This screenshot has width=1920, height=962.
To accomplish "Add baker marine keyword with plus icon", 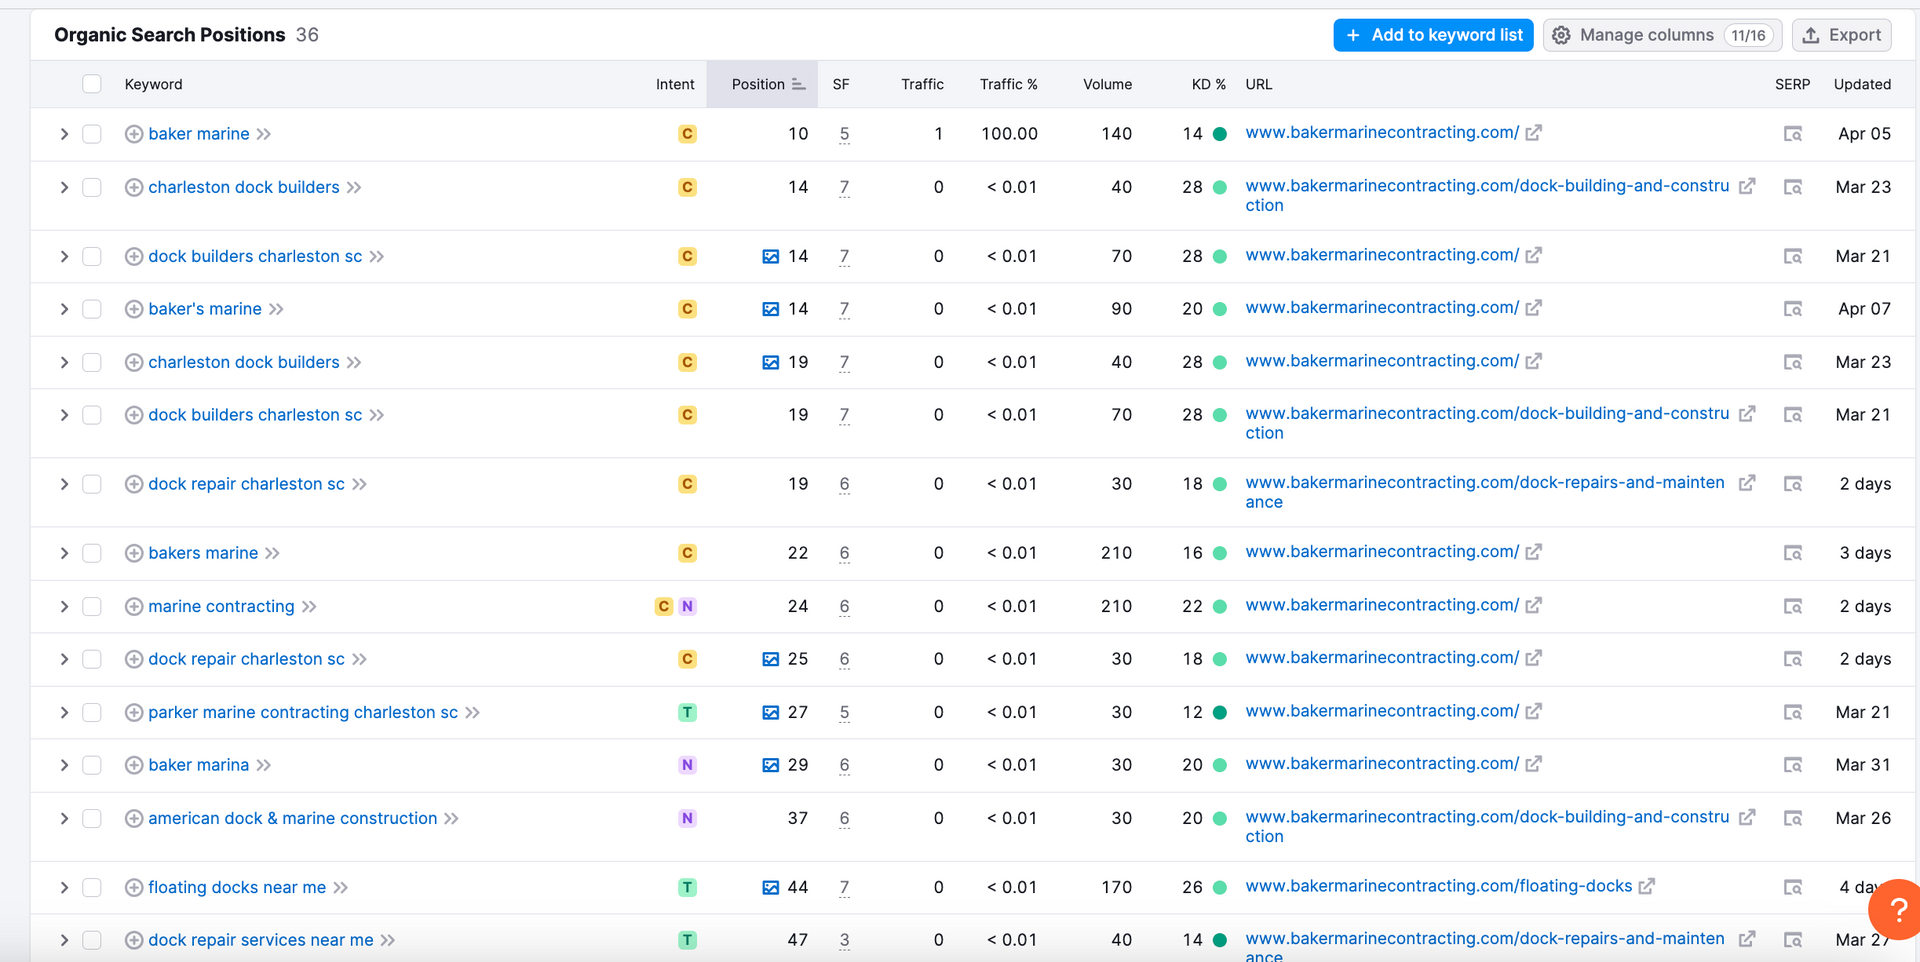I will coord(134,134).
